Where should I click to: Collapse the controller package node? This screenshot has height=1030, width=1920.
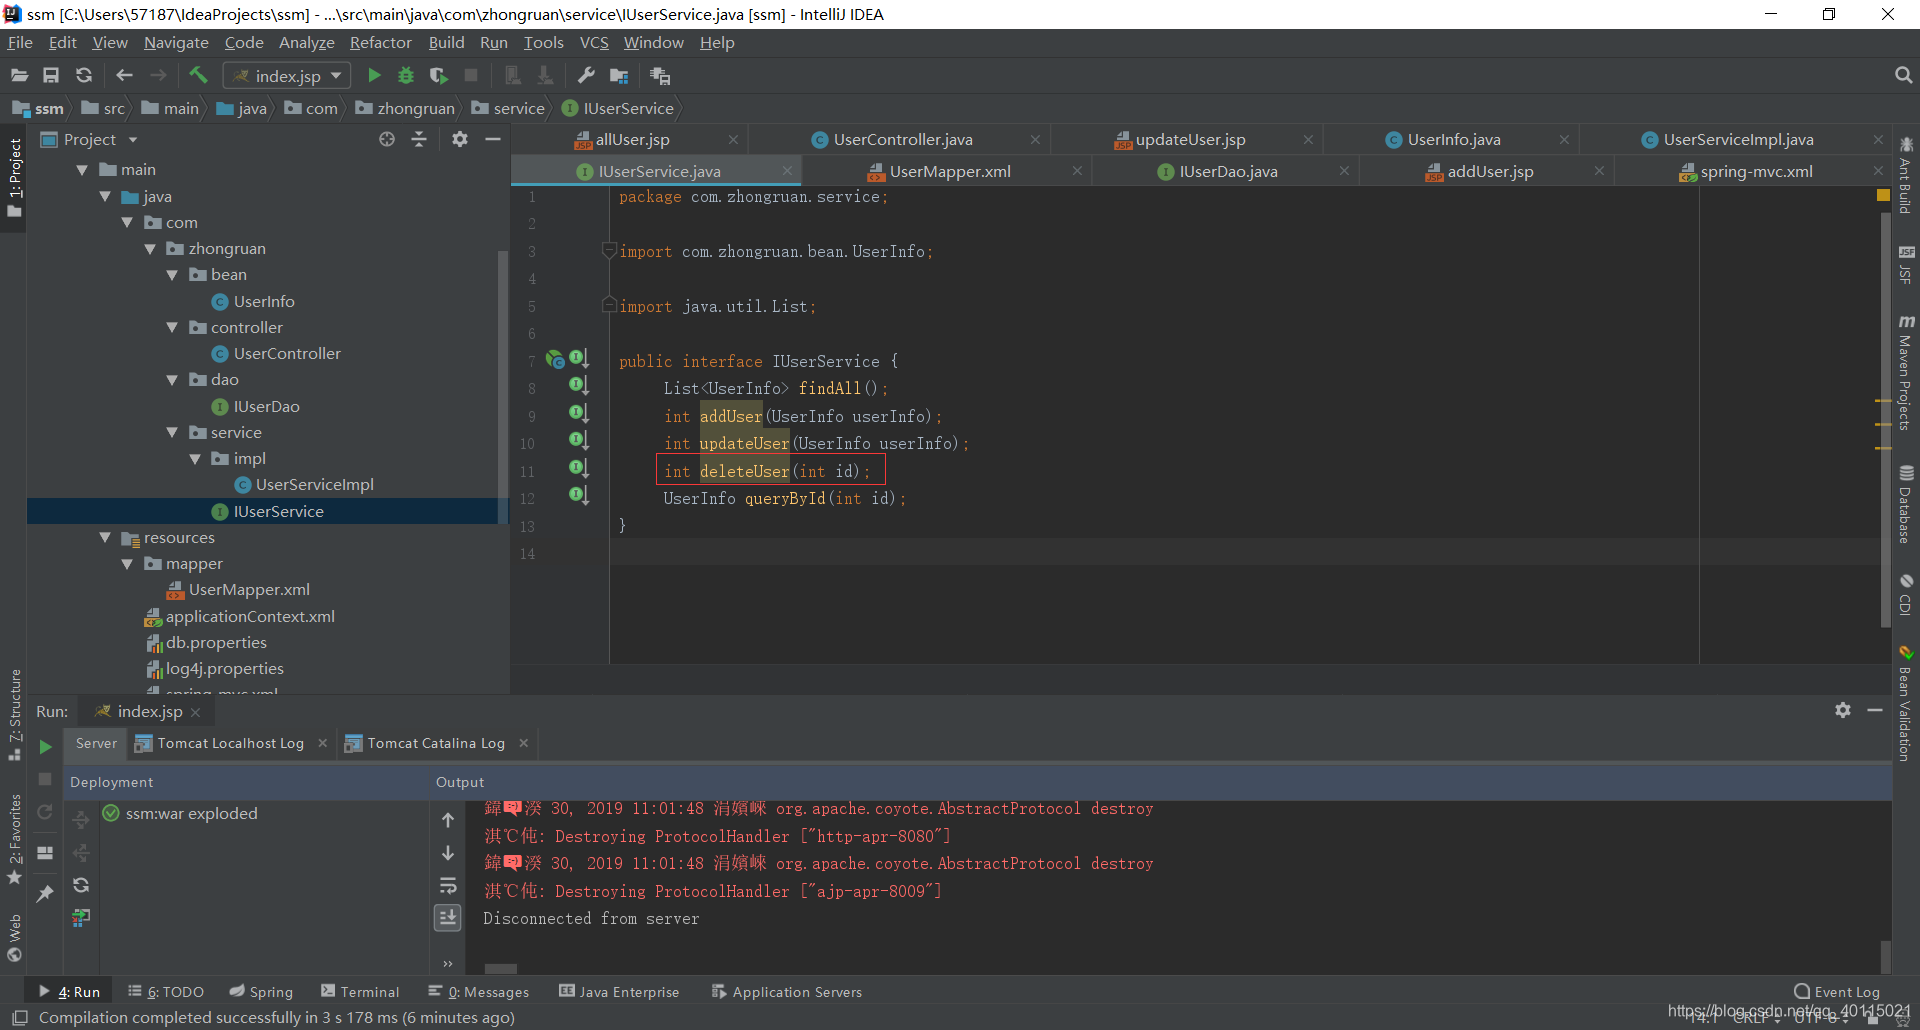point(172,328)
